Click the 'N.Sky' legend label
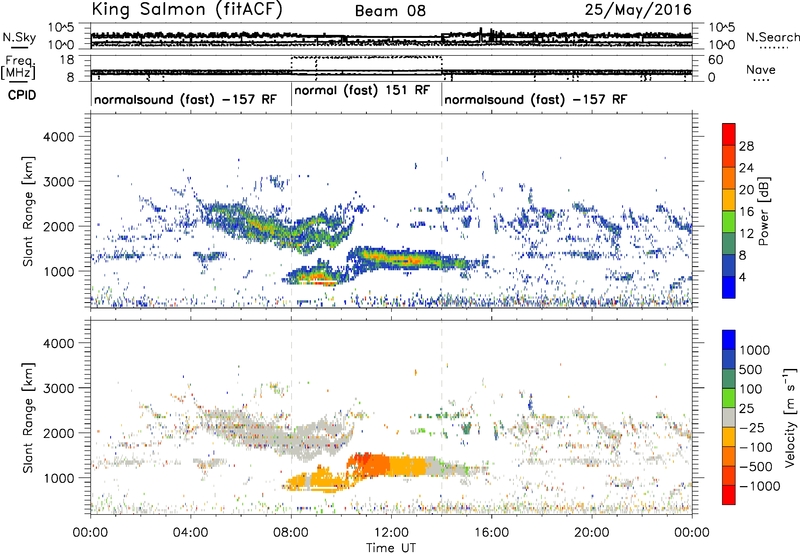This screenshot has height=554, width=800. [19, 37]
